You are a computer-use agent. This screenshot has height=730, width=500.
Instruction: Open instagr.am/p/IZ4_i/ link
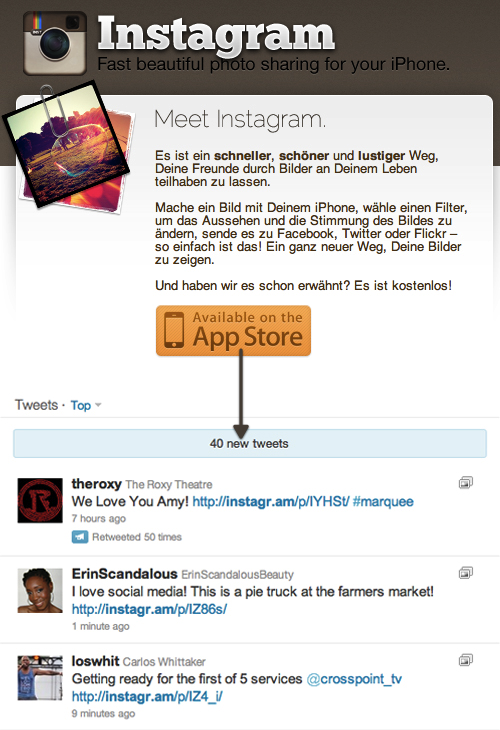pos(147,696)
